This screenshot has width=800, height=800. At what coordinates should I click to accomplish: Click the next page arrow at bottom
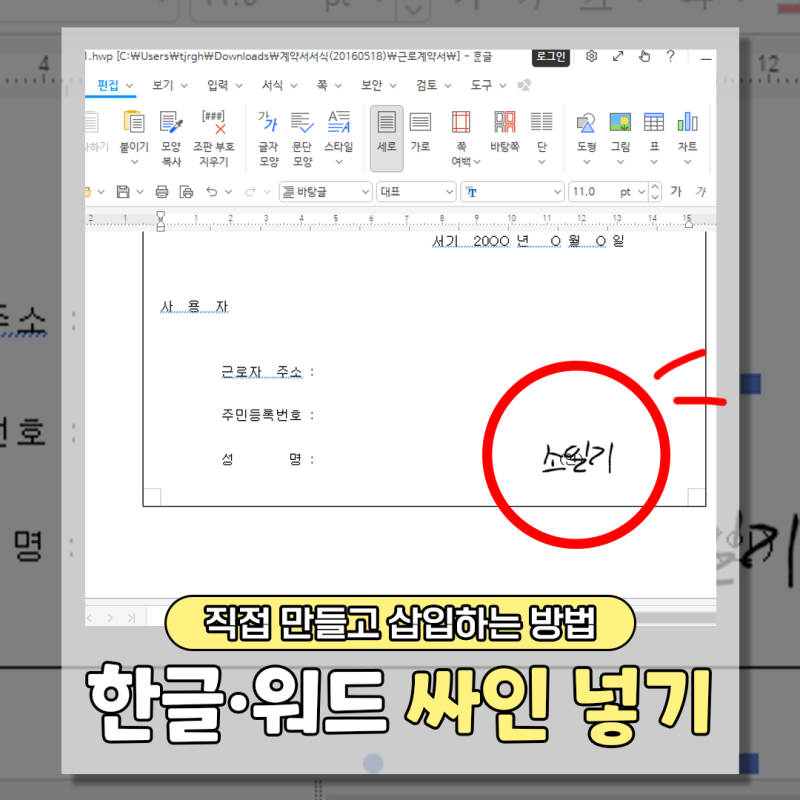(x=110, y=617)
